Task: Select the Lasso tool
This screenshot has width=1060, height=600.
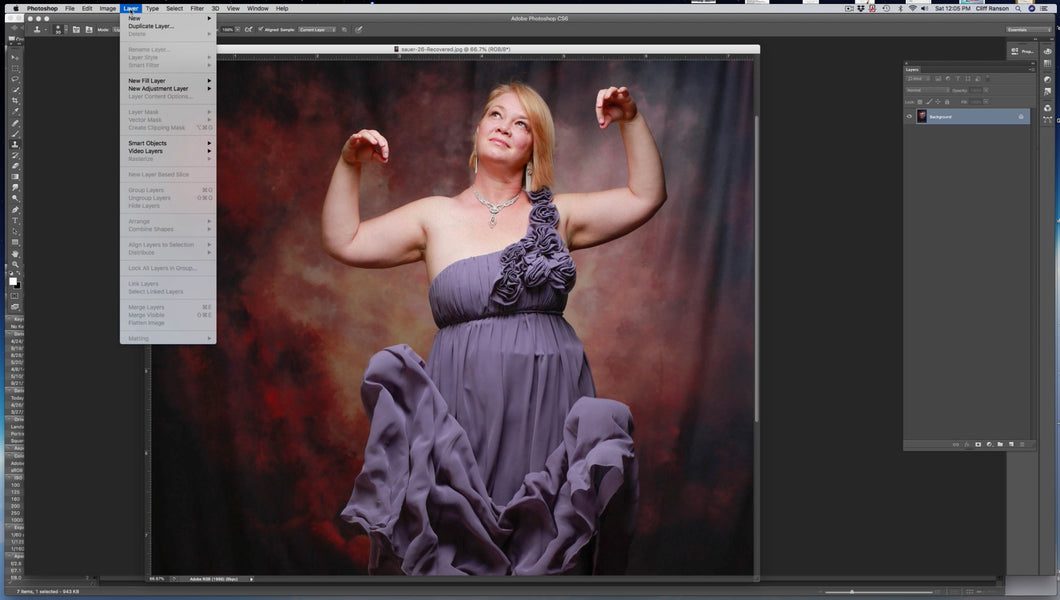Action: click(15, 79)
